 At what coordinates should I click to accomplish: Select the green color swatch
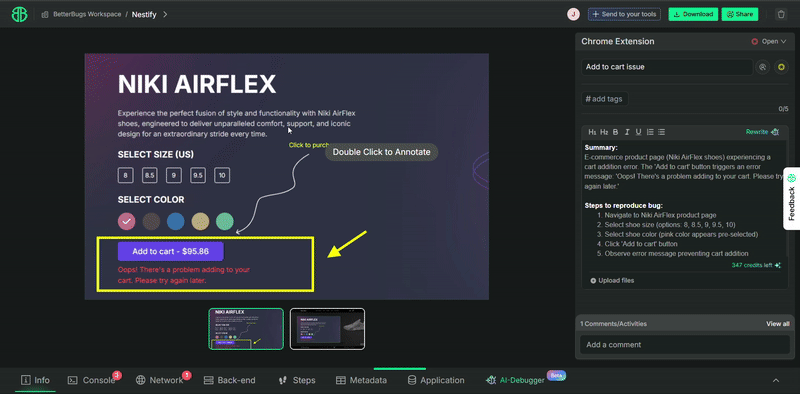click(x=224, y=221)
